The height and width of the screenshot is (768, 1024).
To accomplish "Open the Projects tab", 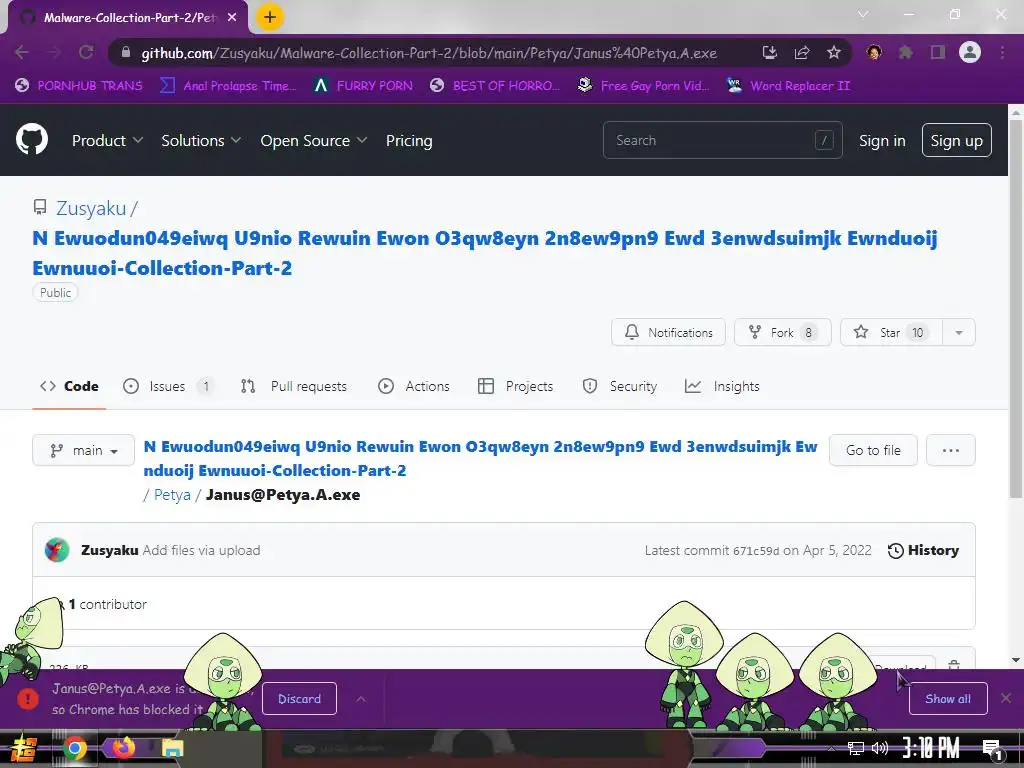I will click(515, 386).
